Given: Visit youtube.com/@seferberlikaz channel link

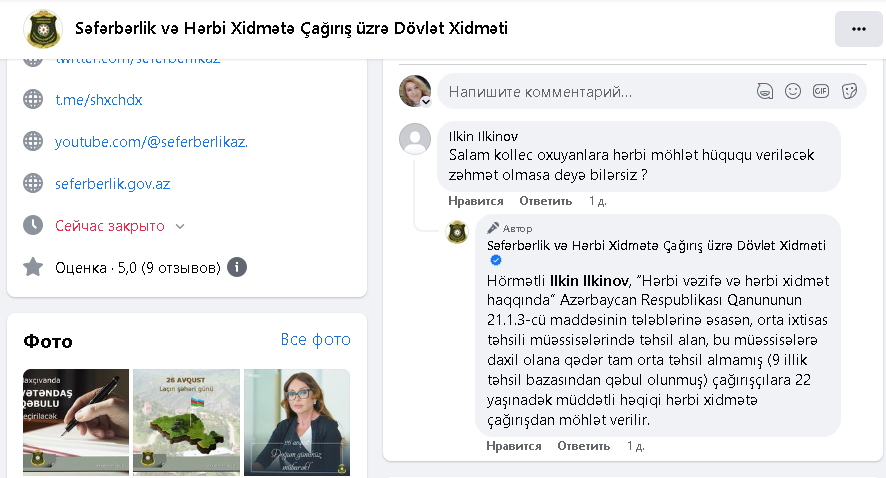Looking at the screenshot, I should tap(151, 142).
